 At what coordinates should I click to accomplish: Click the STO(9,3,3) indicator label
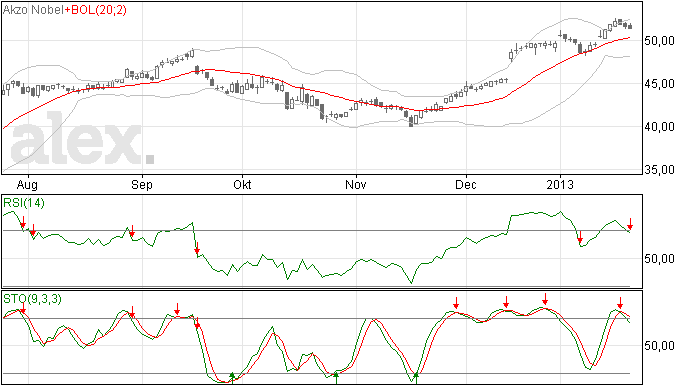click(33, 299)
